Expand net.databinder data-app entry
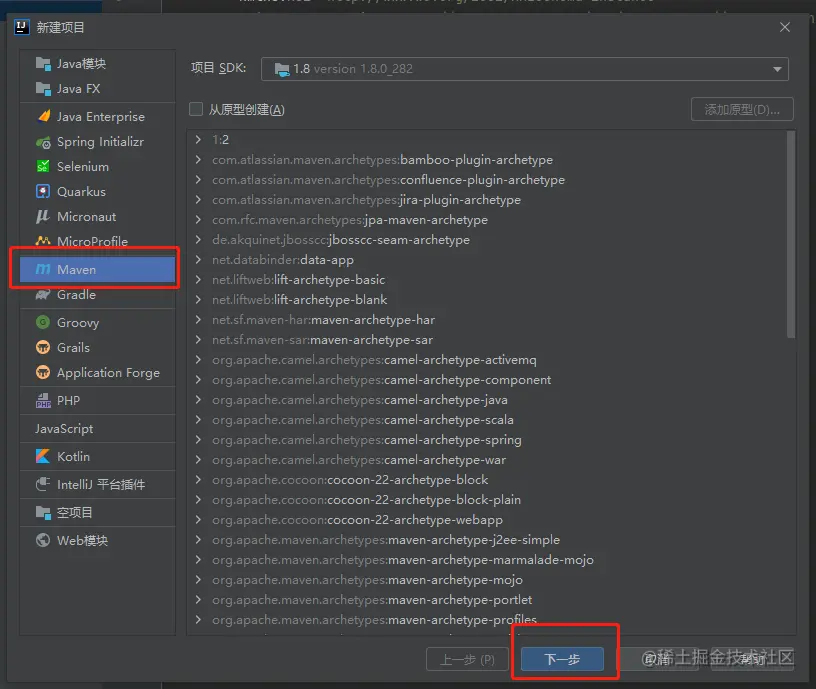 pos(198,259)
